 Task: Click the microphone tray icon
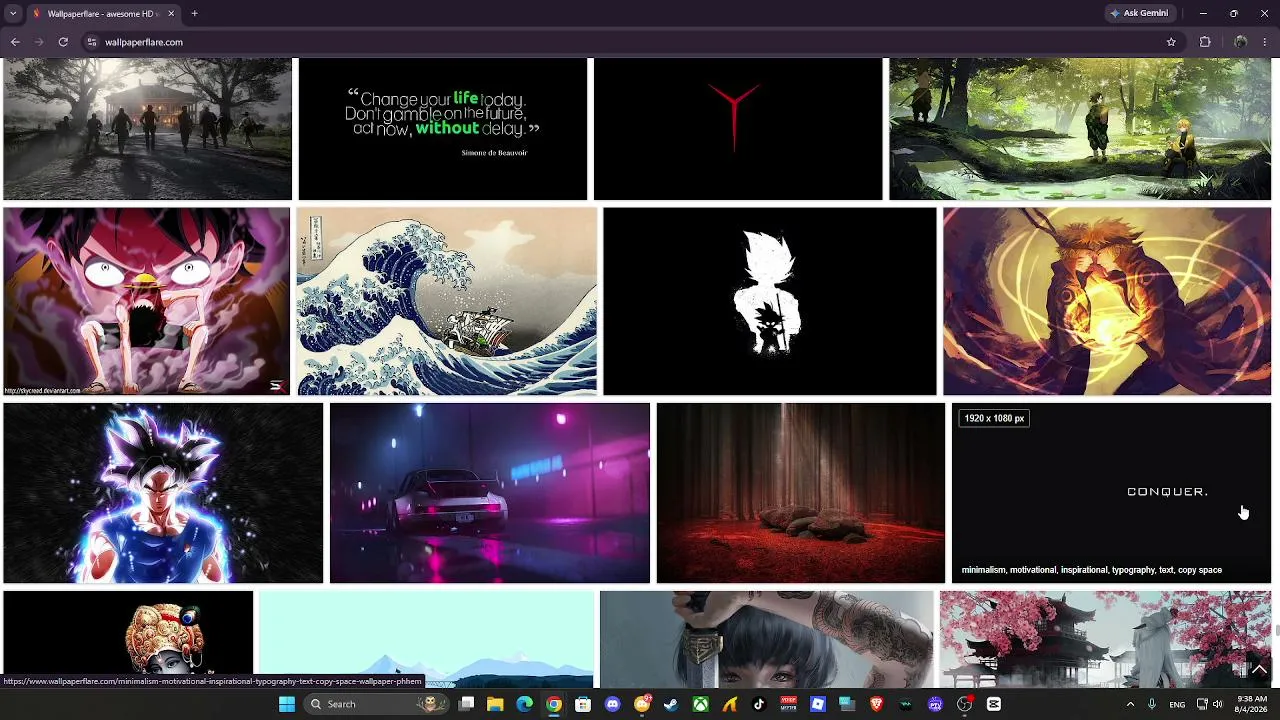click(1152, 704)
